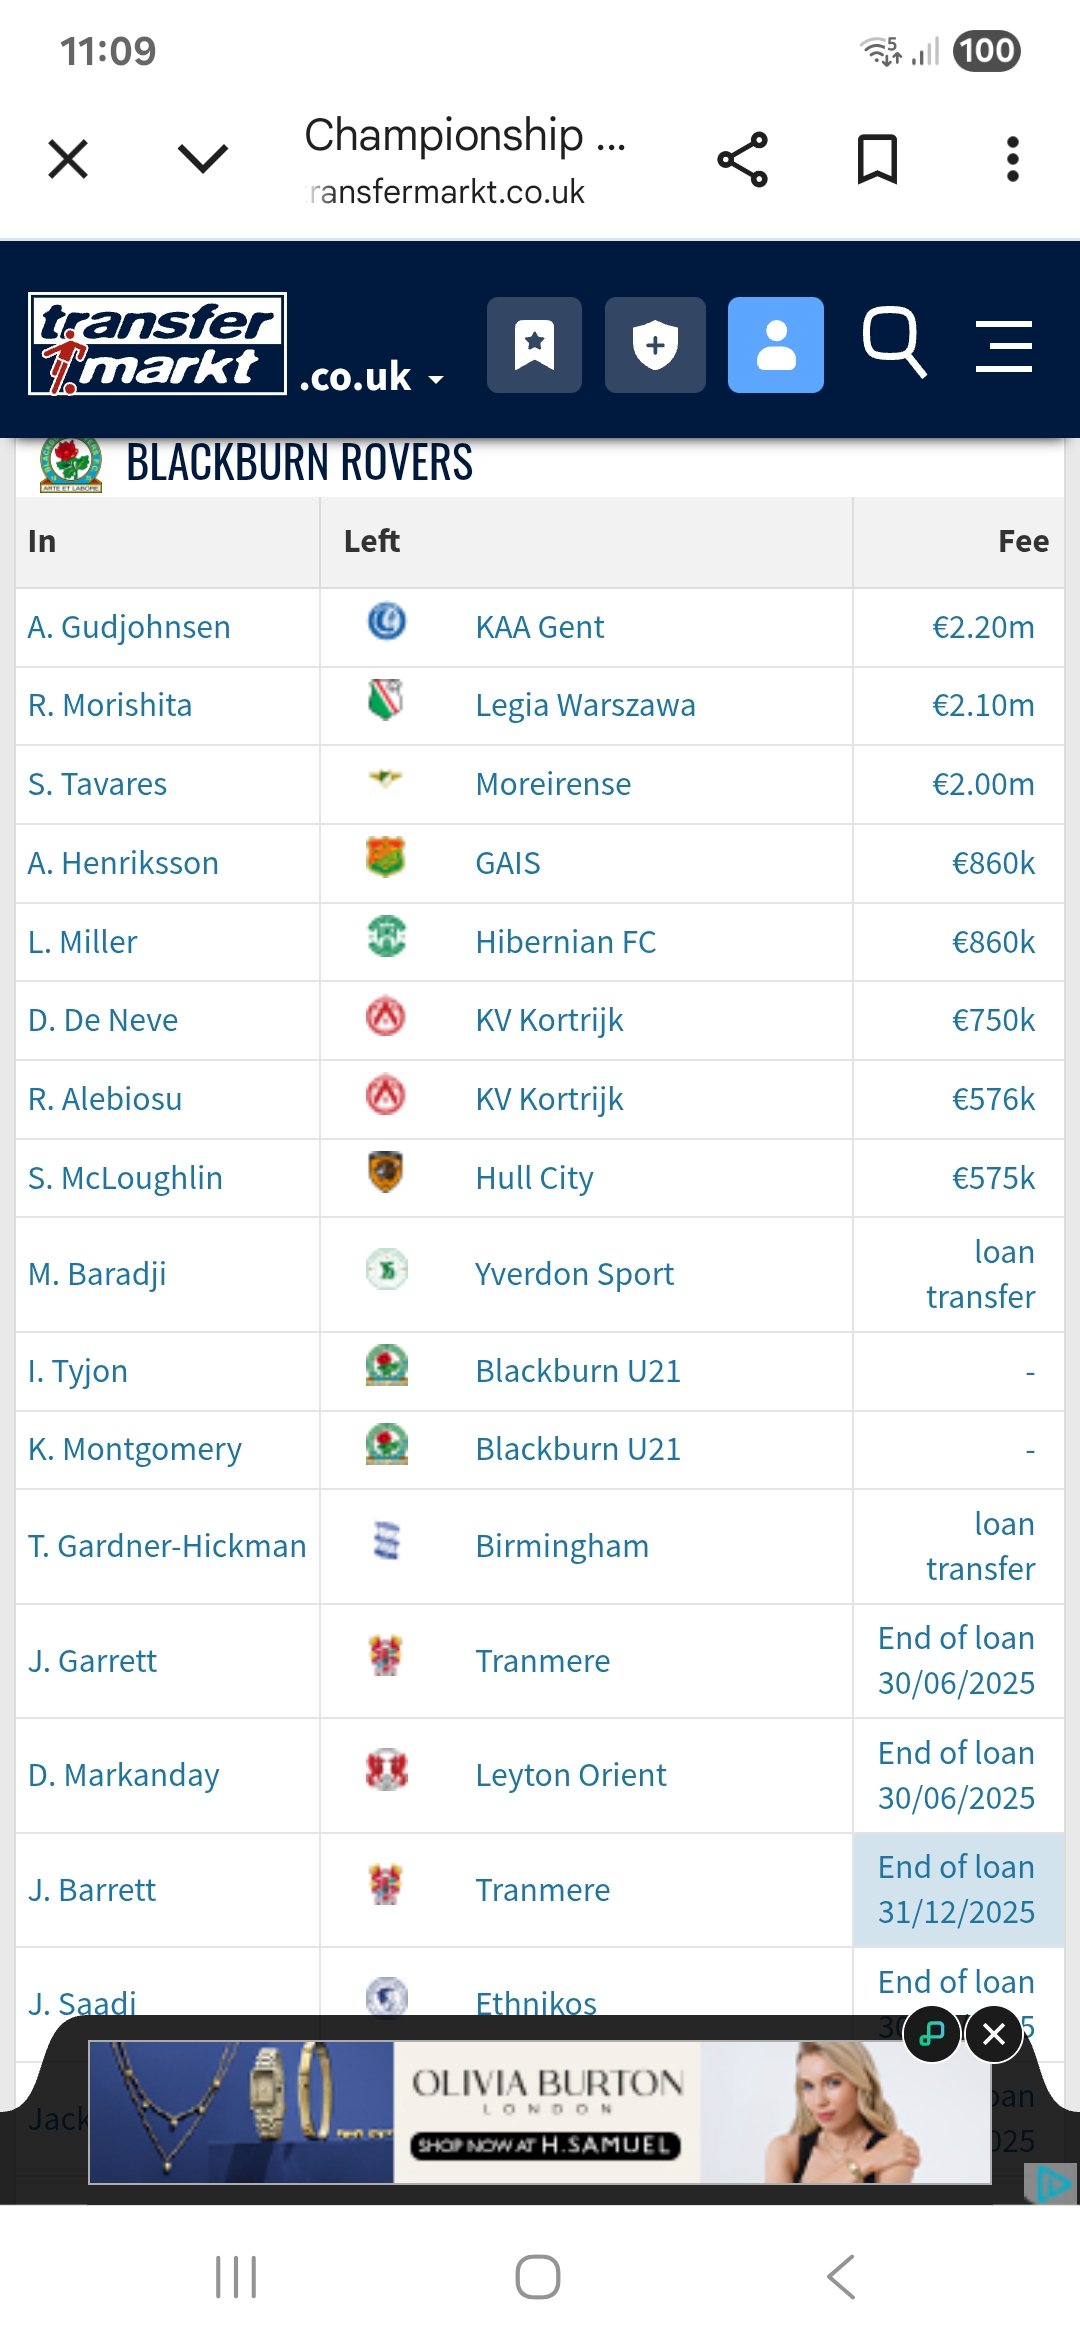
Task: Bookmark this page in the browser
Action: coord(877,159)
